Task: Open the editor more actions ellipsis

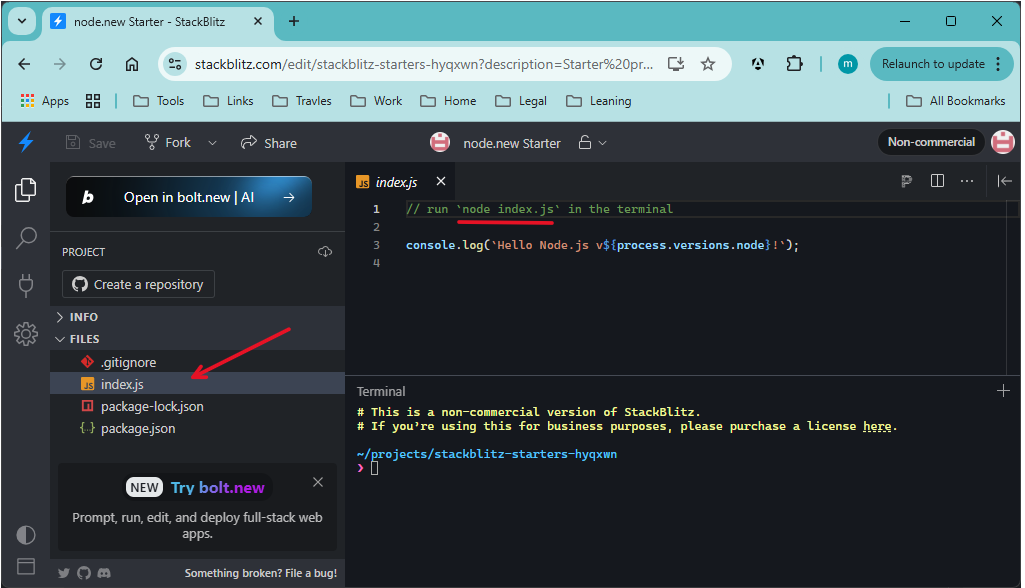Action: 967,181
